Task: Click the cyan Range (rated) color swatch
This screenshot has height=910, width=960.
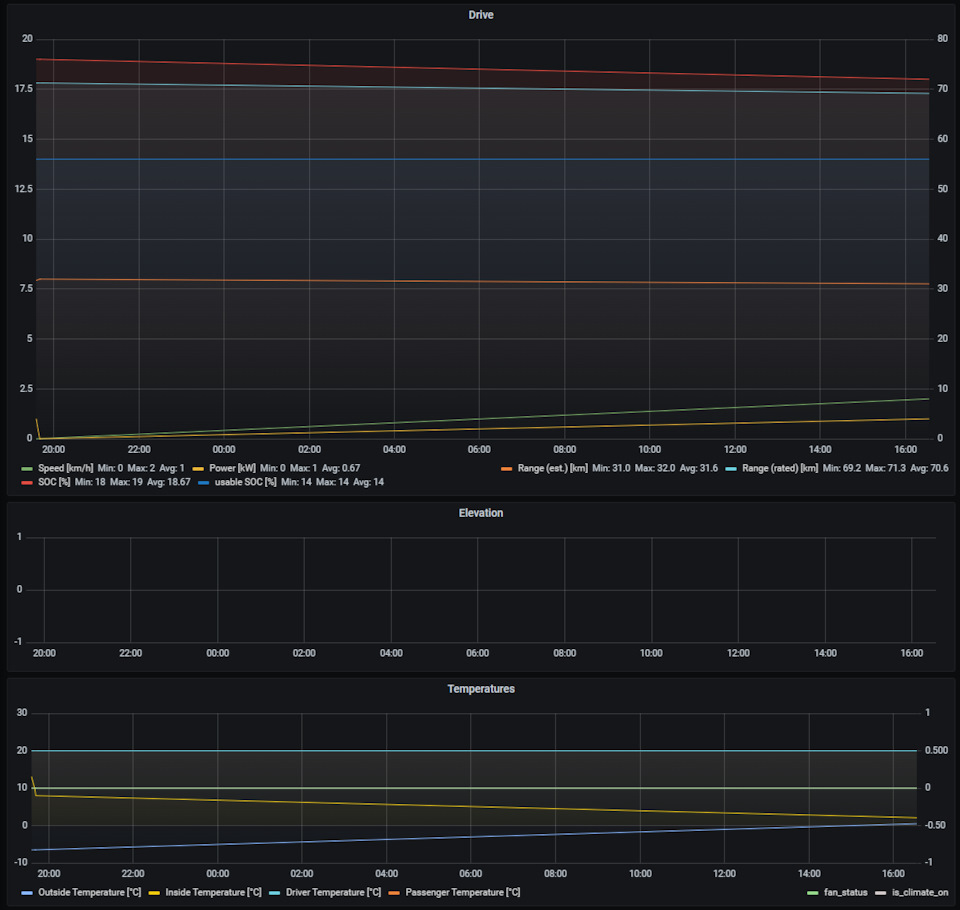Action: (x=731, y=468)
